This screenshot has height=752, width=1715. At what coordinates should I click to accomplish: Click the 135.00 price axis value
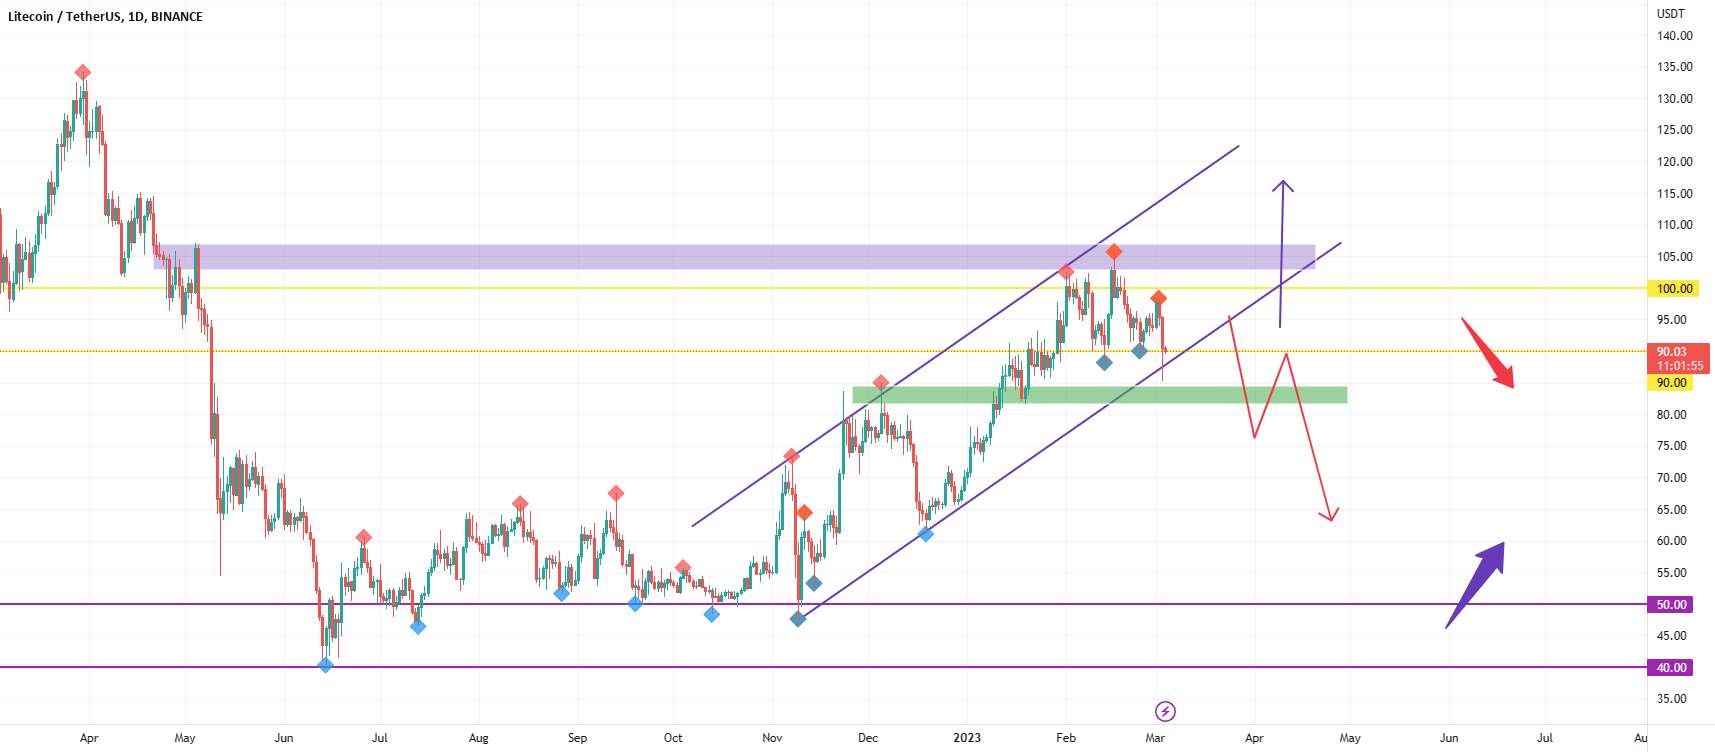click(1674, 67)
